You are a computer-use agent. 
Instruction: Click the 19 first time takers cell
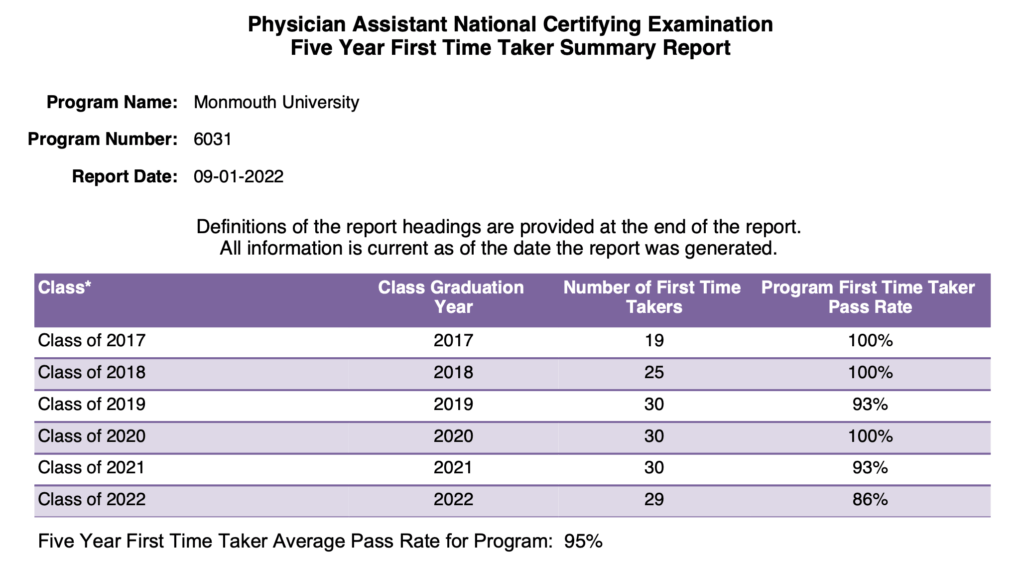[x=654, y=340]
